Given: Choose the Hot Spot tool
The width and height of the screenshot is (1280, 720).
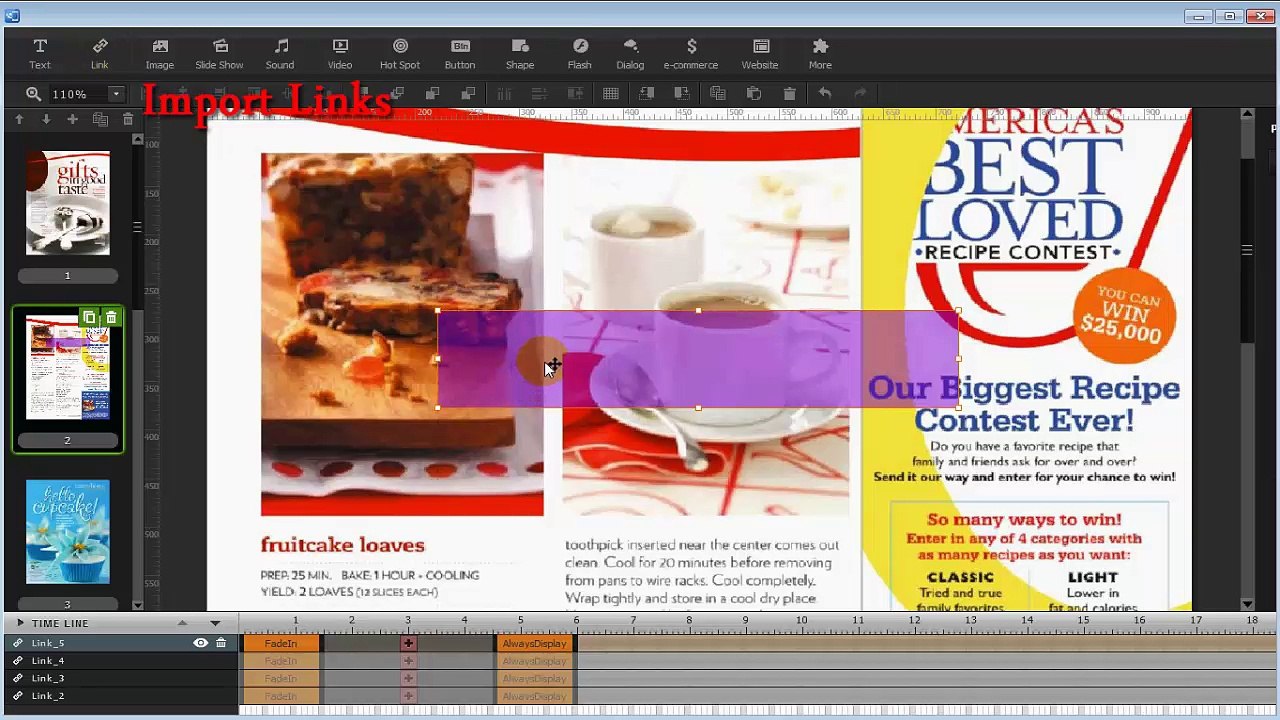Looking at the screenshot, I should pos(400,54).
